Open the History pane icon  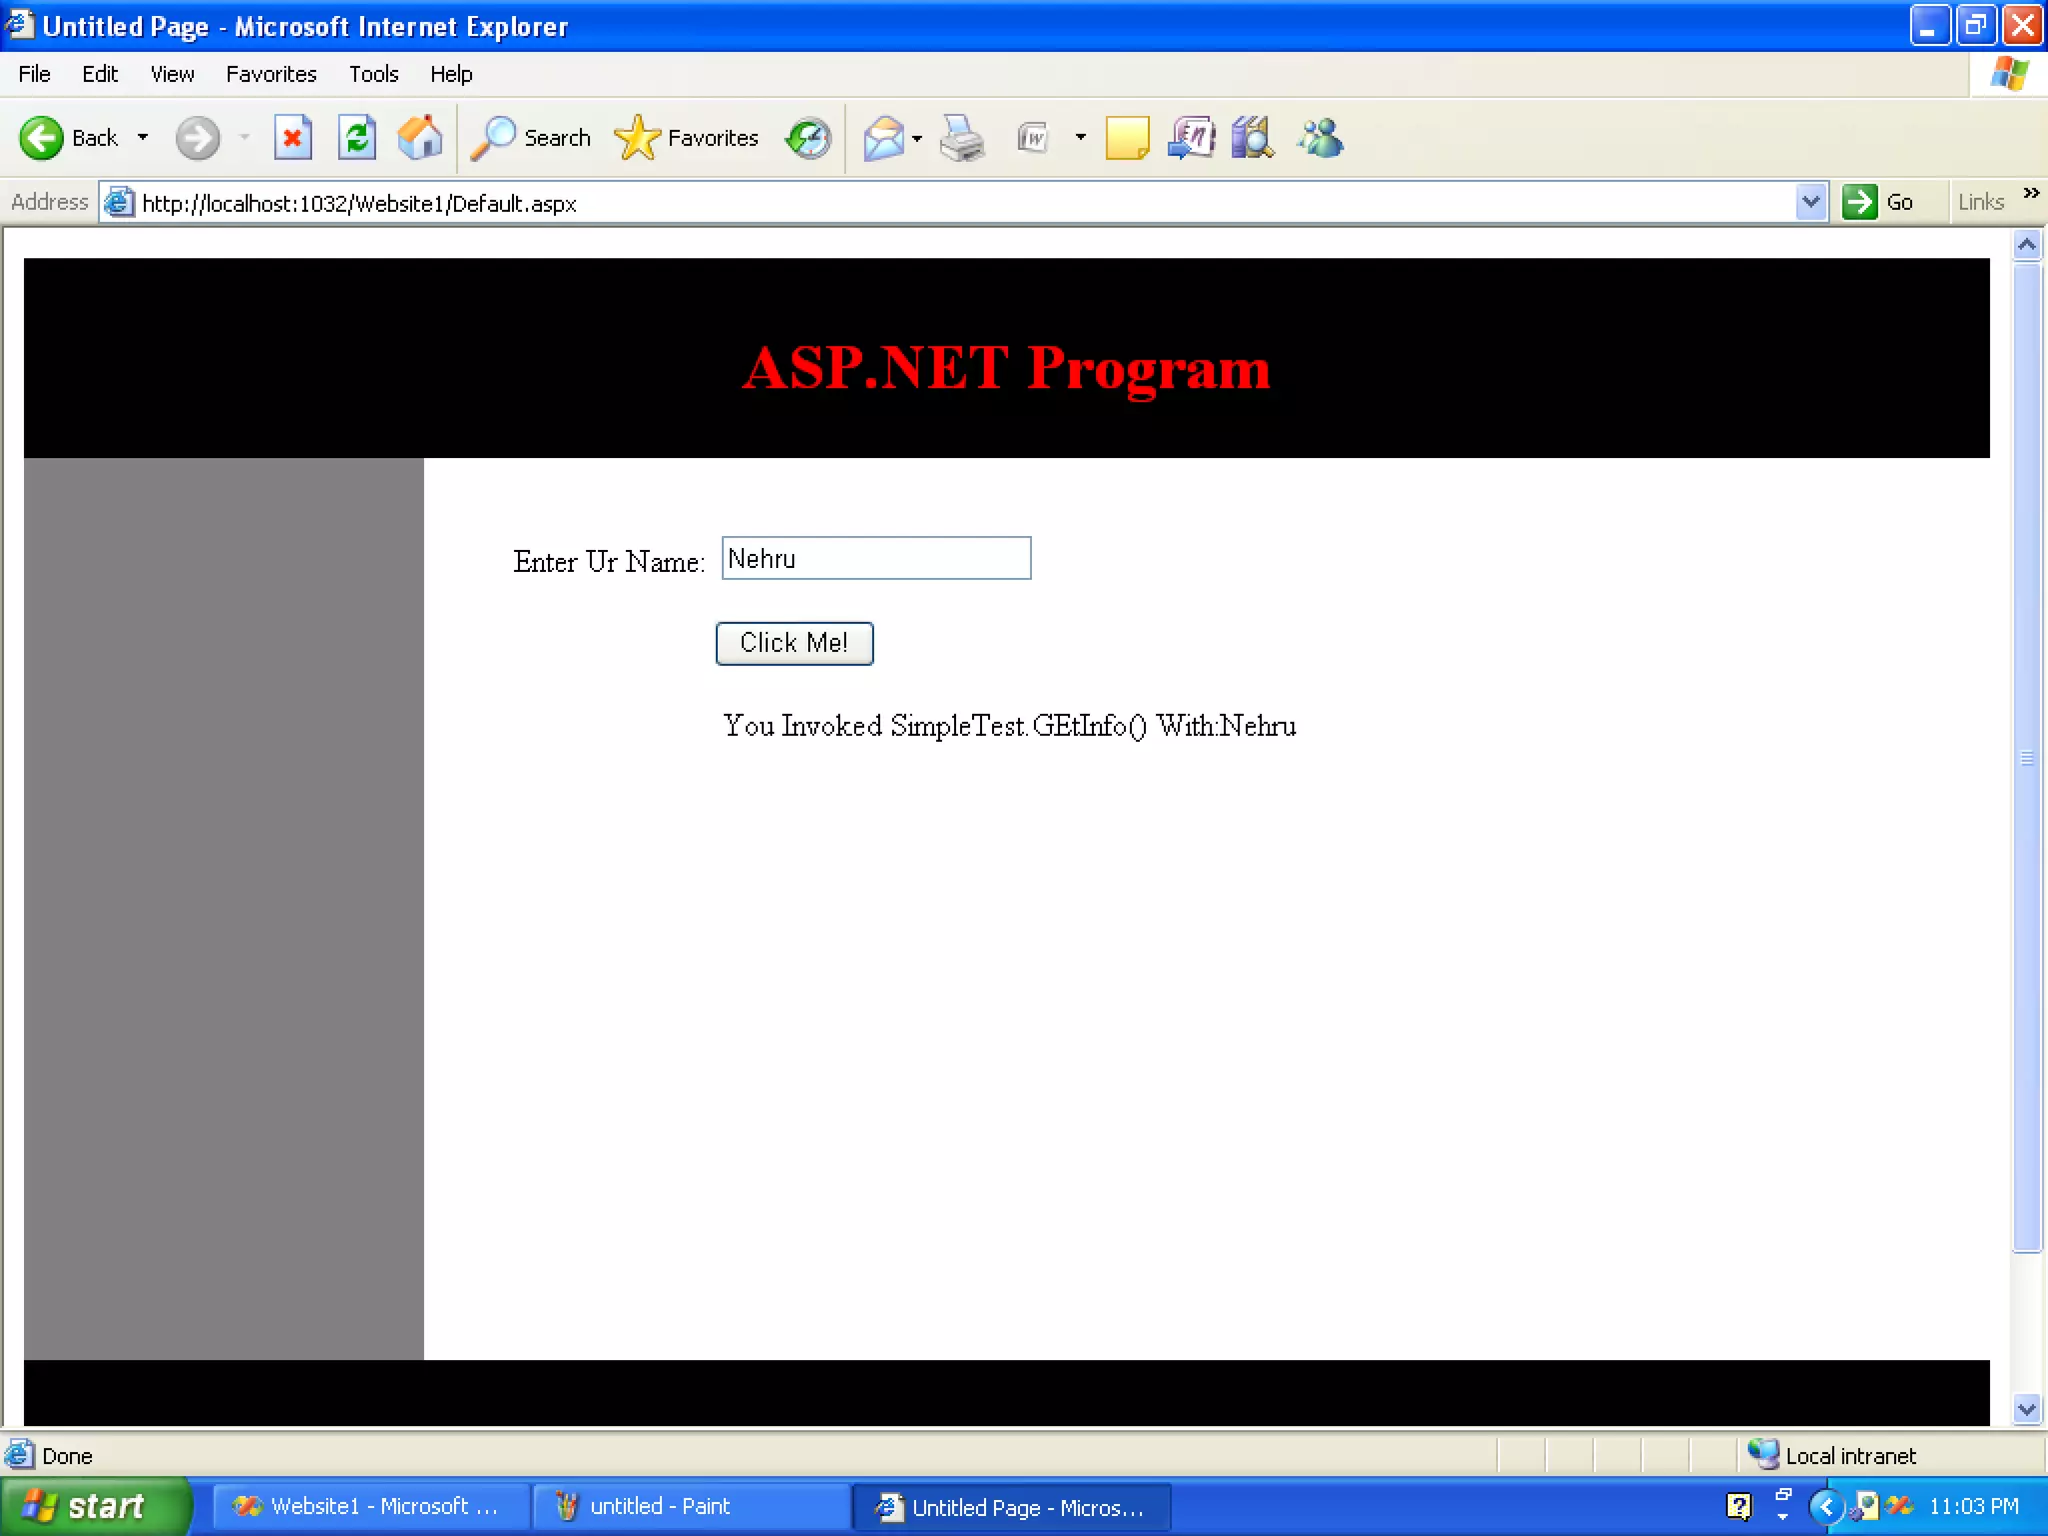[808, 138]
